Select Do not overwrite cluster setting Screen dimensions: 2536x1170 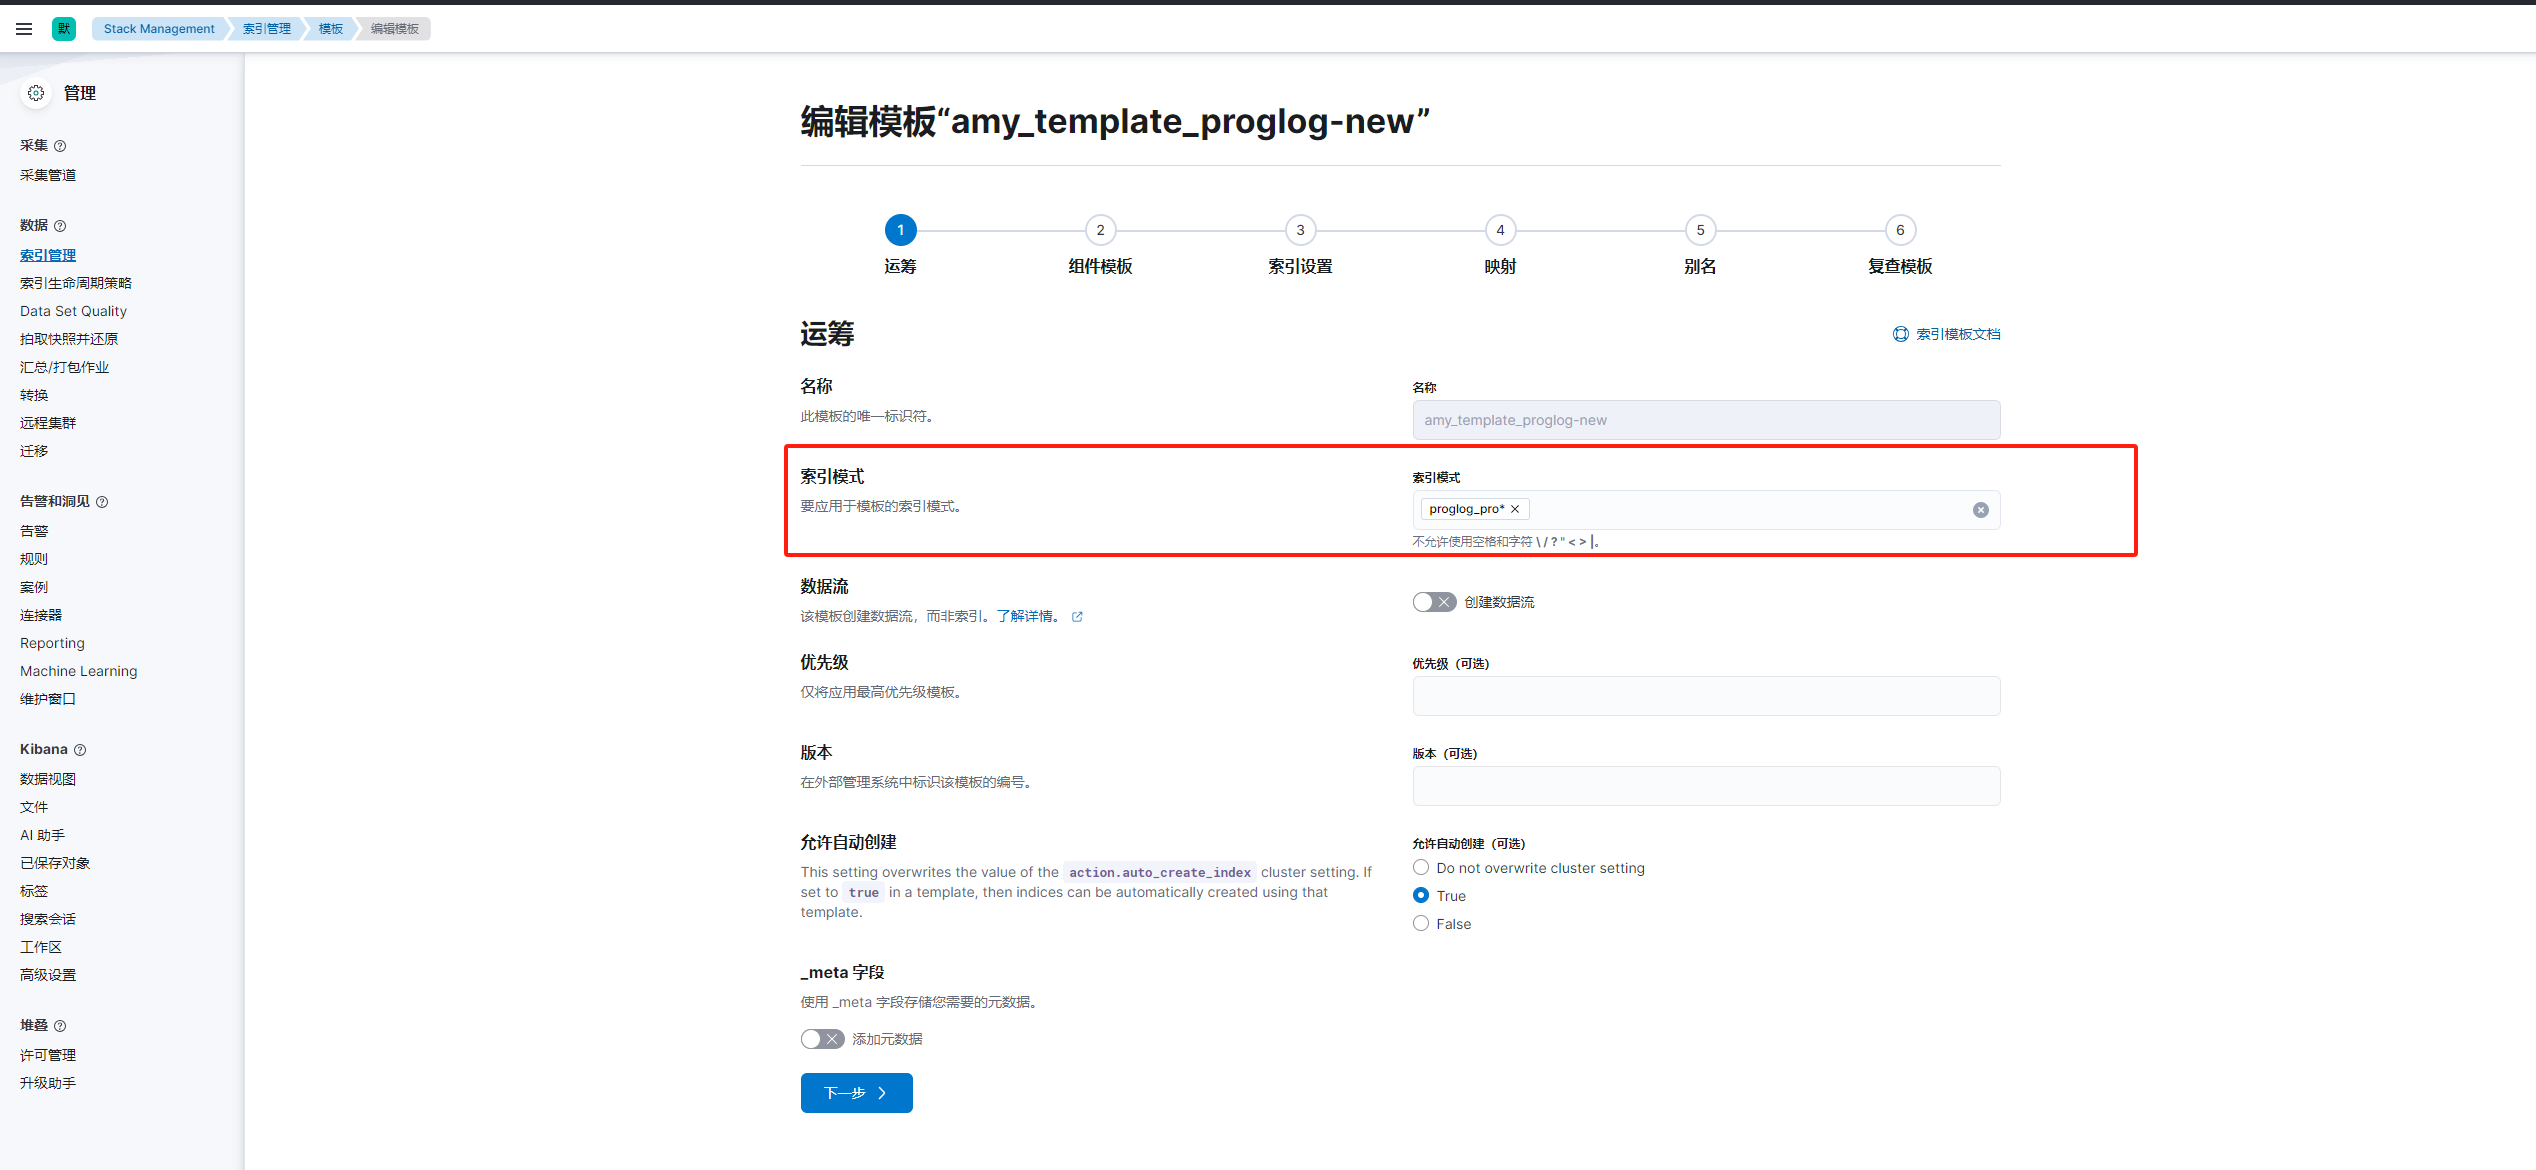pyautogui.click(x=1420, y=867)
